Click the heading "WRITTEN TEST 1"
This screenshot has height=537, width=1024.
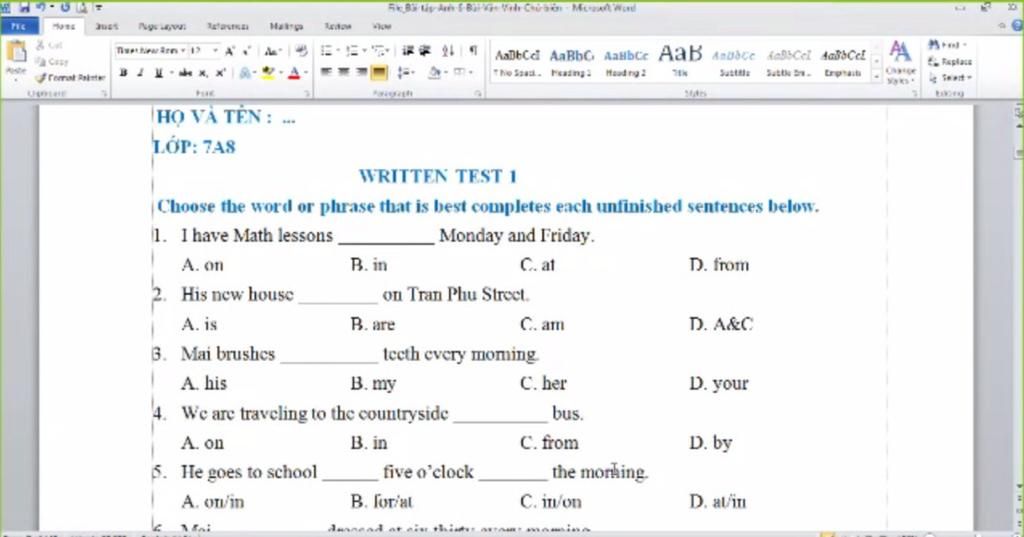click(x=438, y=176)
